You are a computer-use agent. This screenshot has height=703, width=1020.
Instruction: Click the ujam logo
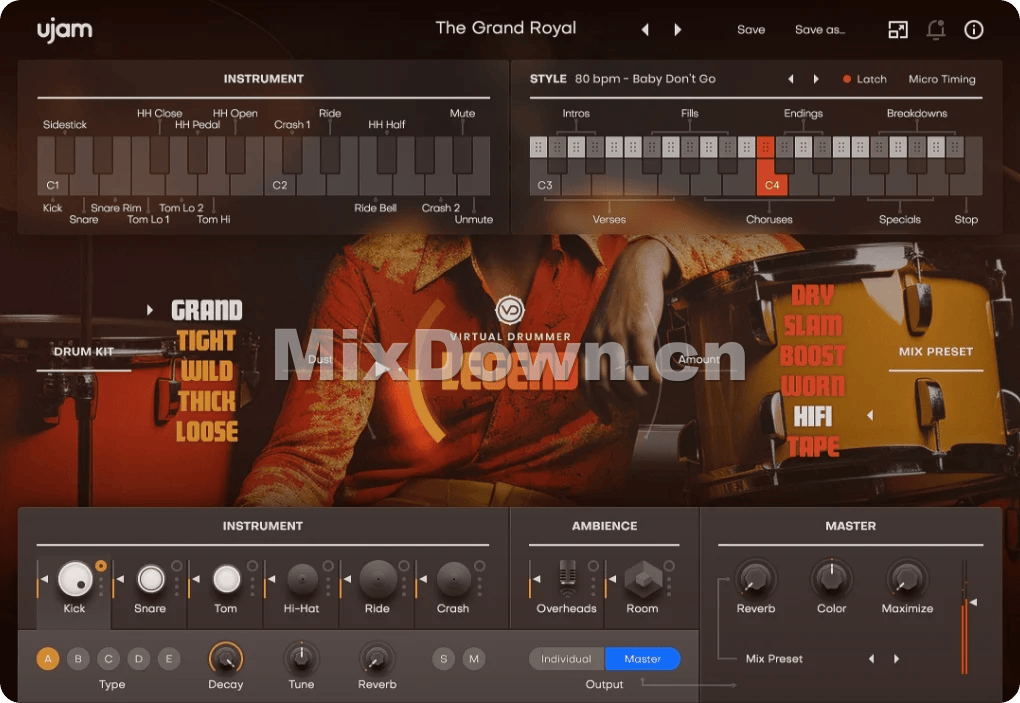[x=64, y=30]
